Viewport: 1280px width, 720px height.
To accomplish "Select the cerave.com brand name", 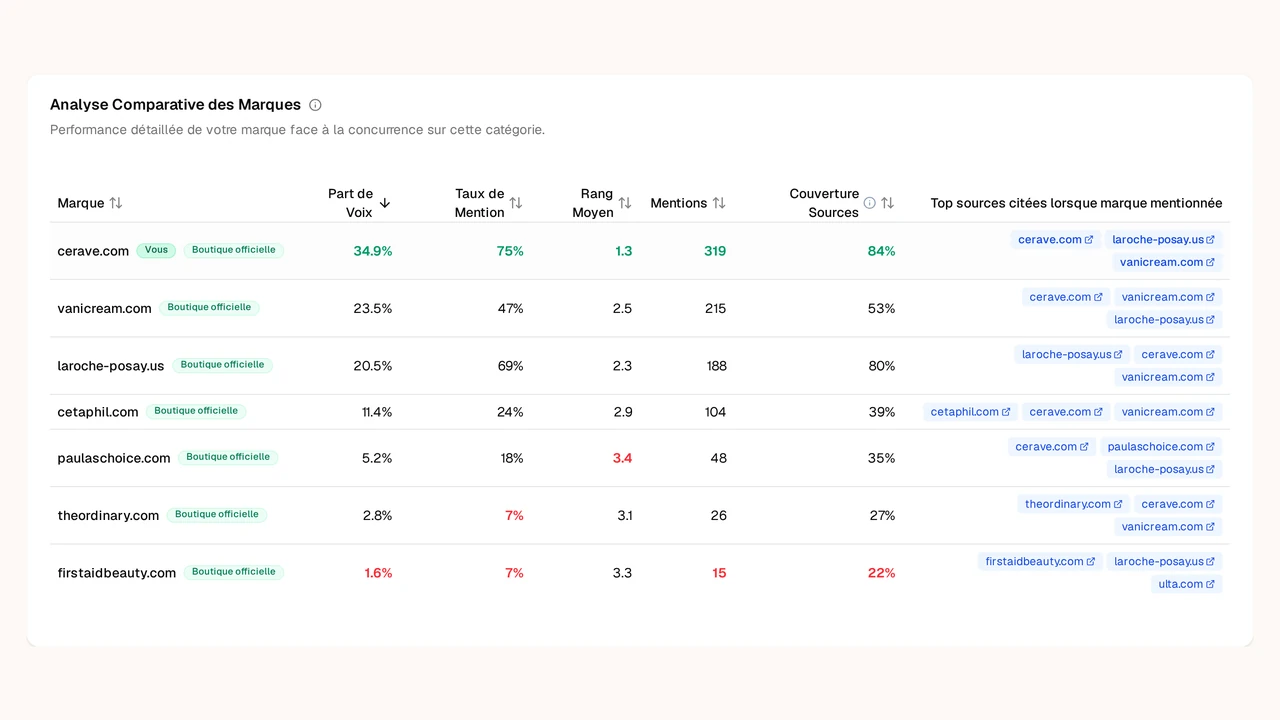I will point(93,251).
